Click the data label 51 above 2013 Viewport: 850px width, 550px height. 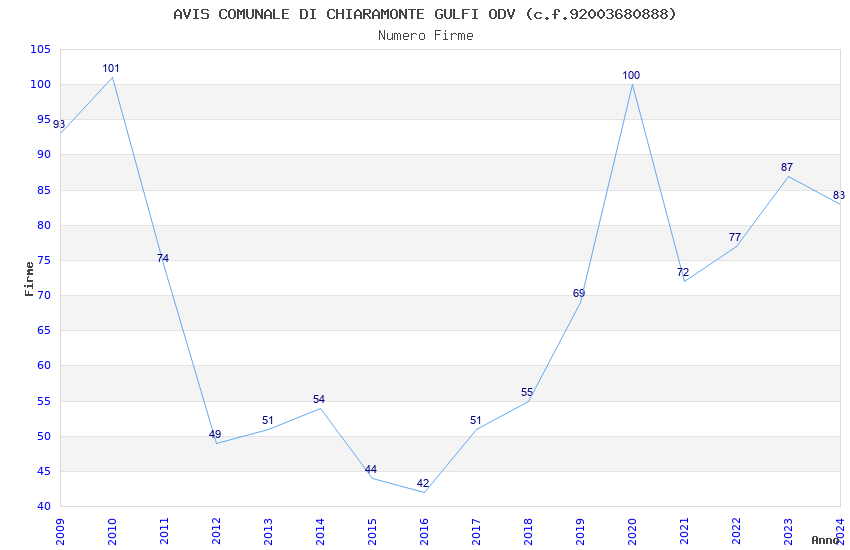pyautogui.click(x=267, y=420)
